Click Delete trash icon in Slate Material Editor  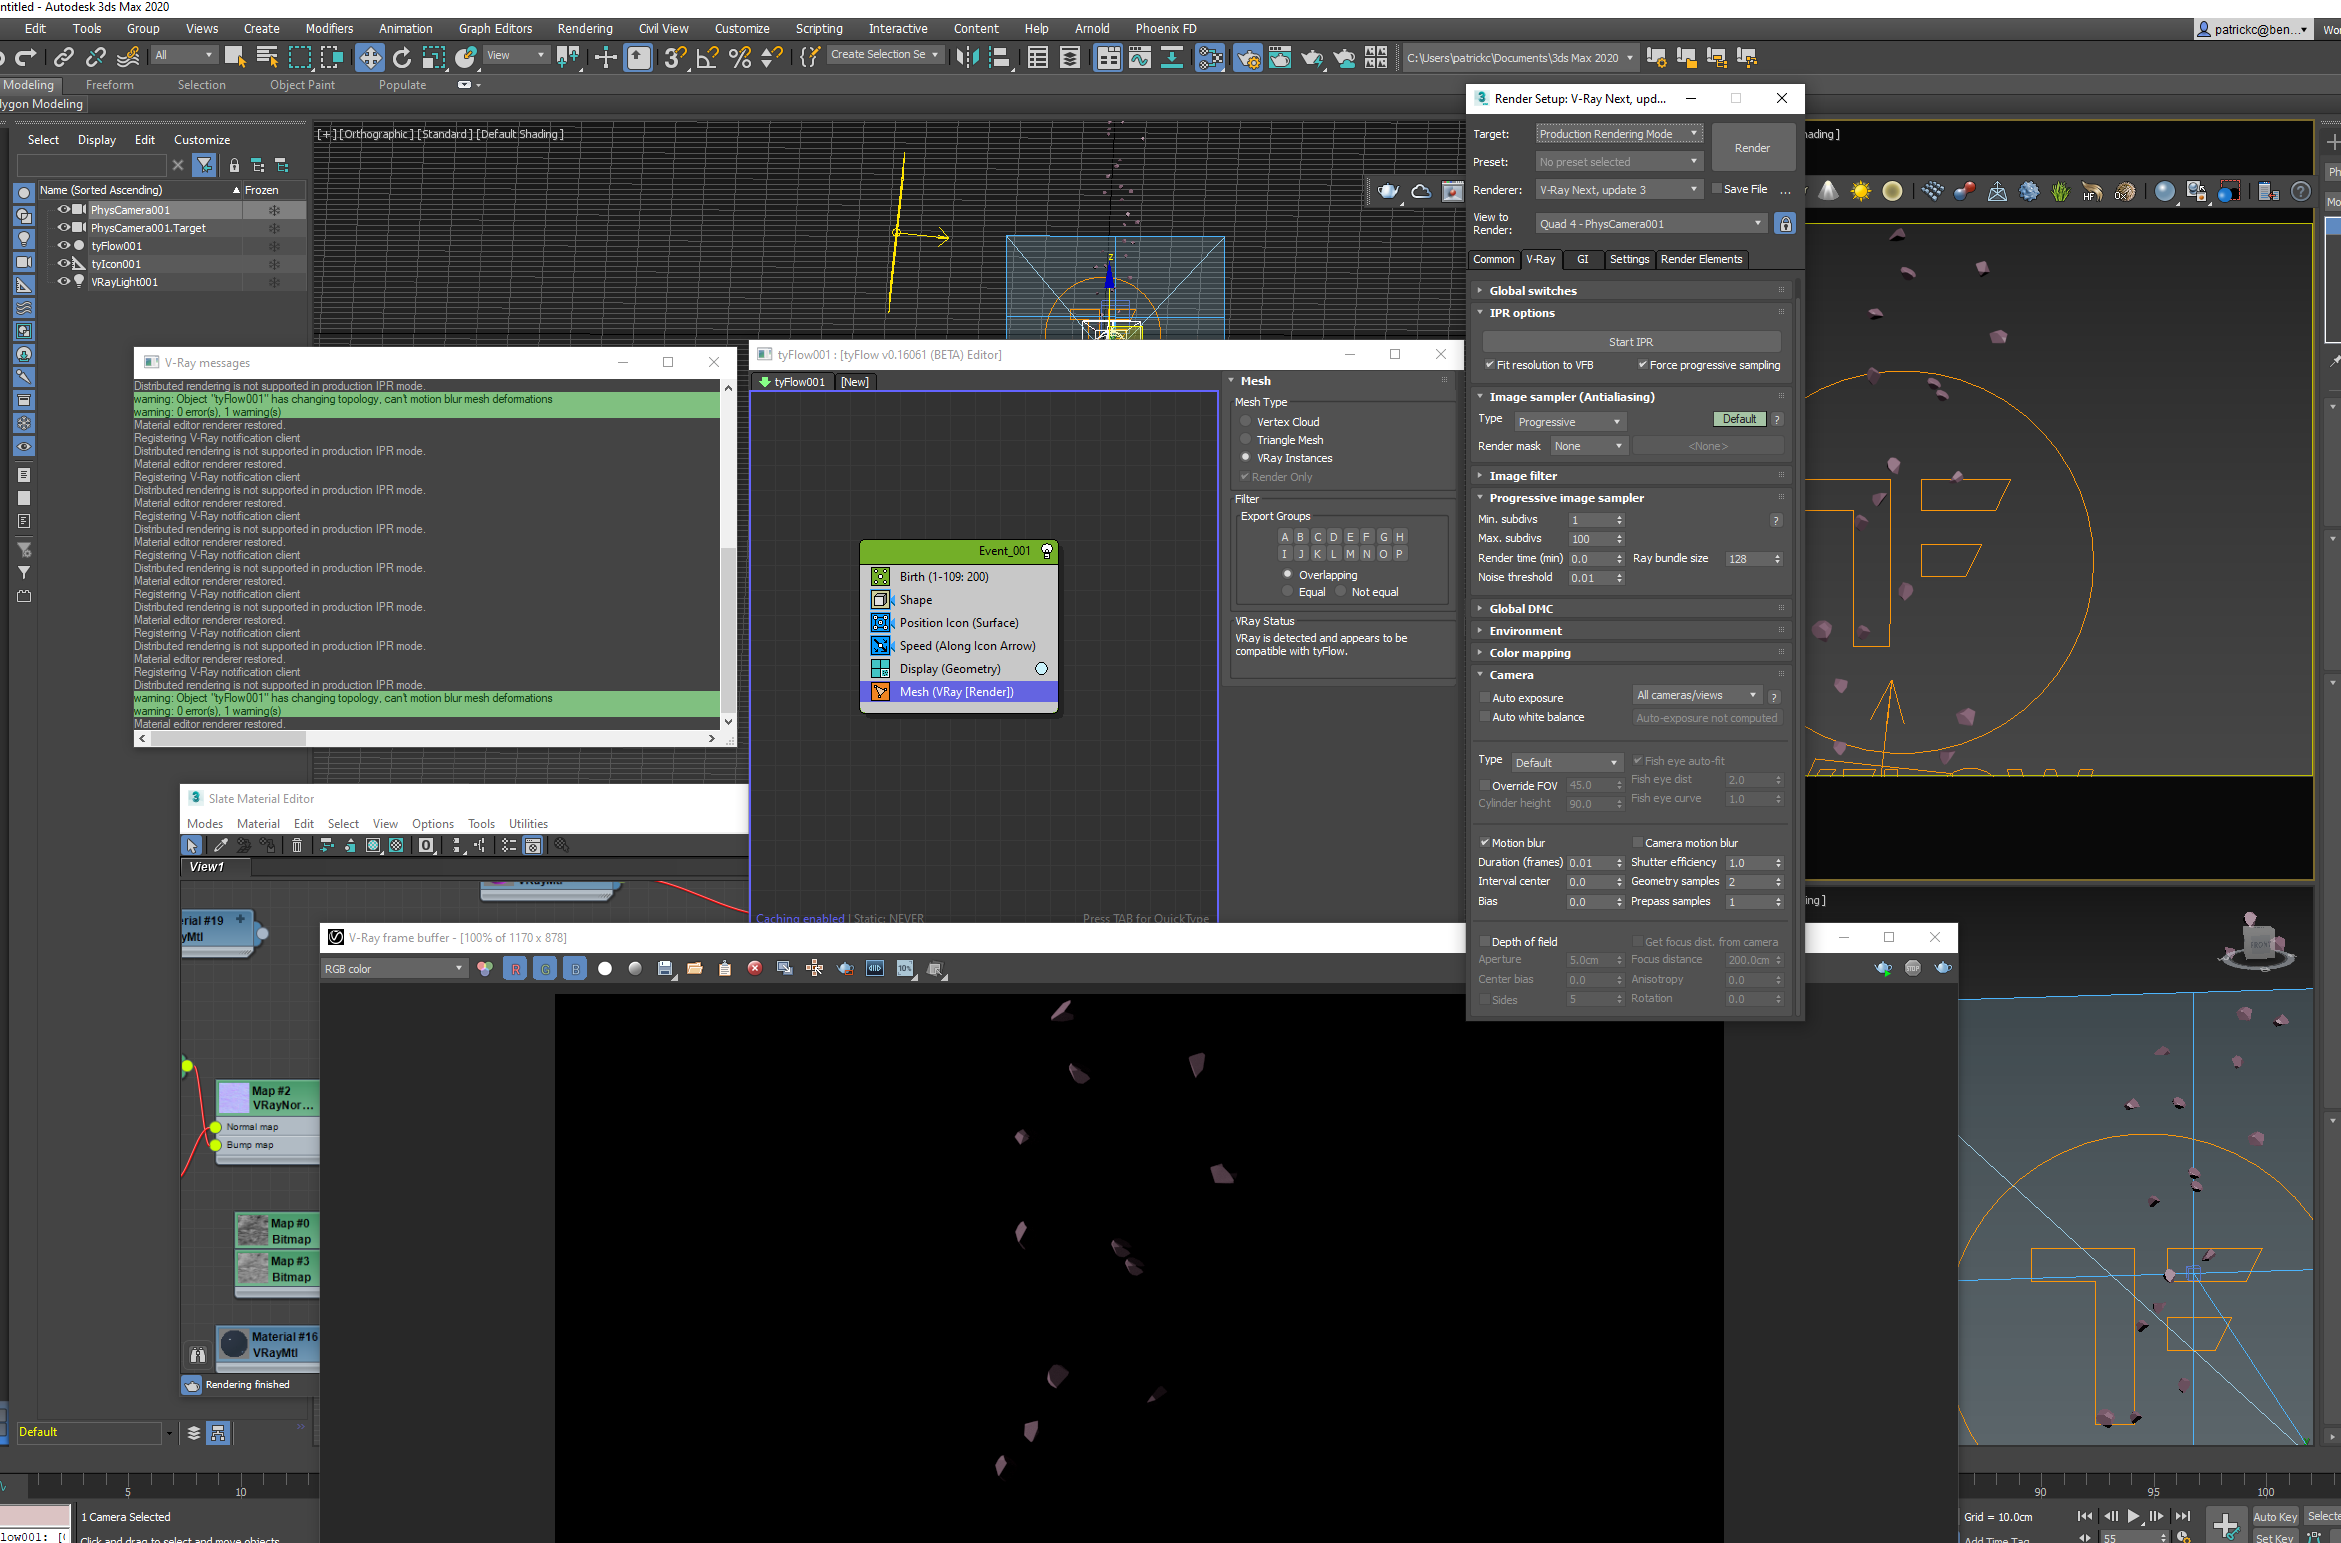297,846
